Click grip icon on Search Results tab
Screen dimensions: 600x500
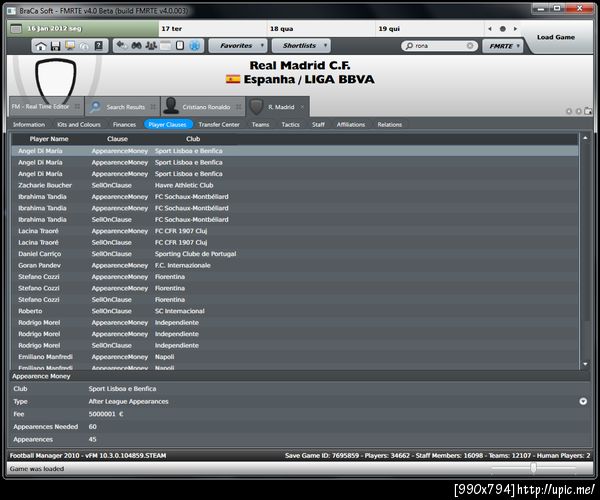[x=153, y=107]
